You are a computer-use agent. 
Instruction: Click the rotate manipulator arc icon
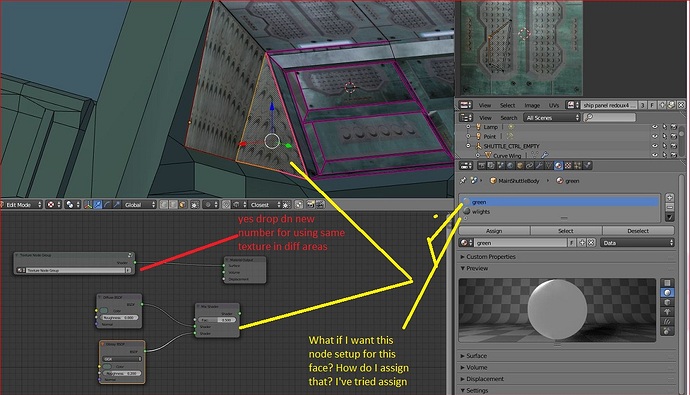107,205
